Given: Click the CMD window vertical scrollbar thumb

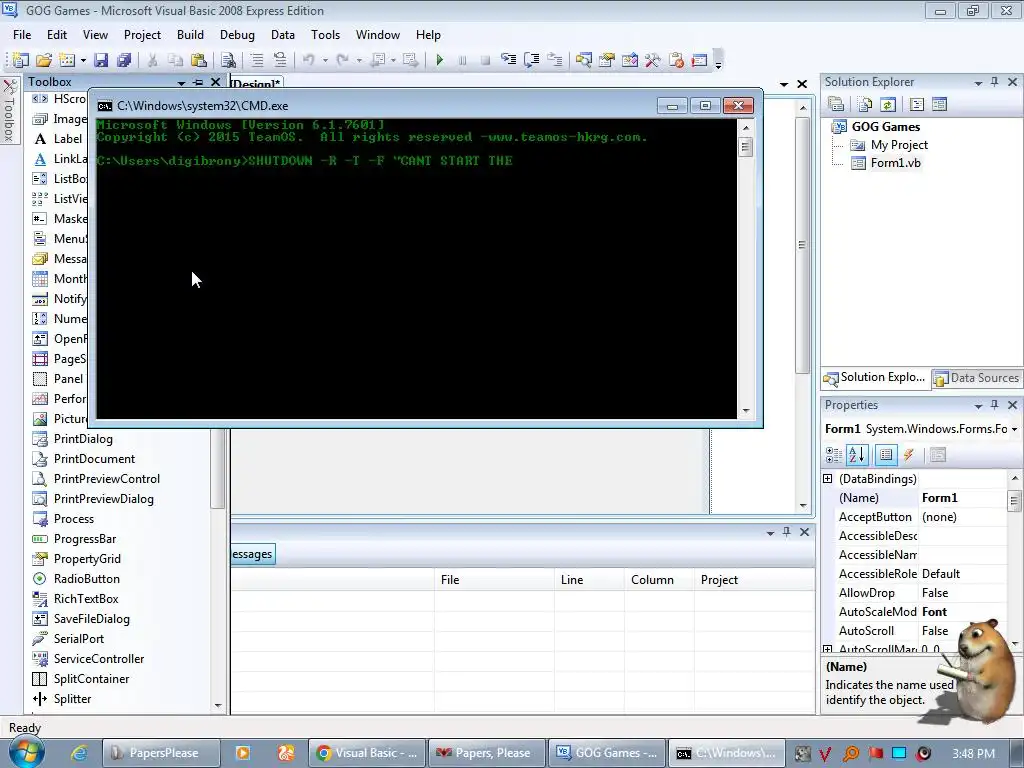Looking at the screenshot, I should 746,147.
